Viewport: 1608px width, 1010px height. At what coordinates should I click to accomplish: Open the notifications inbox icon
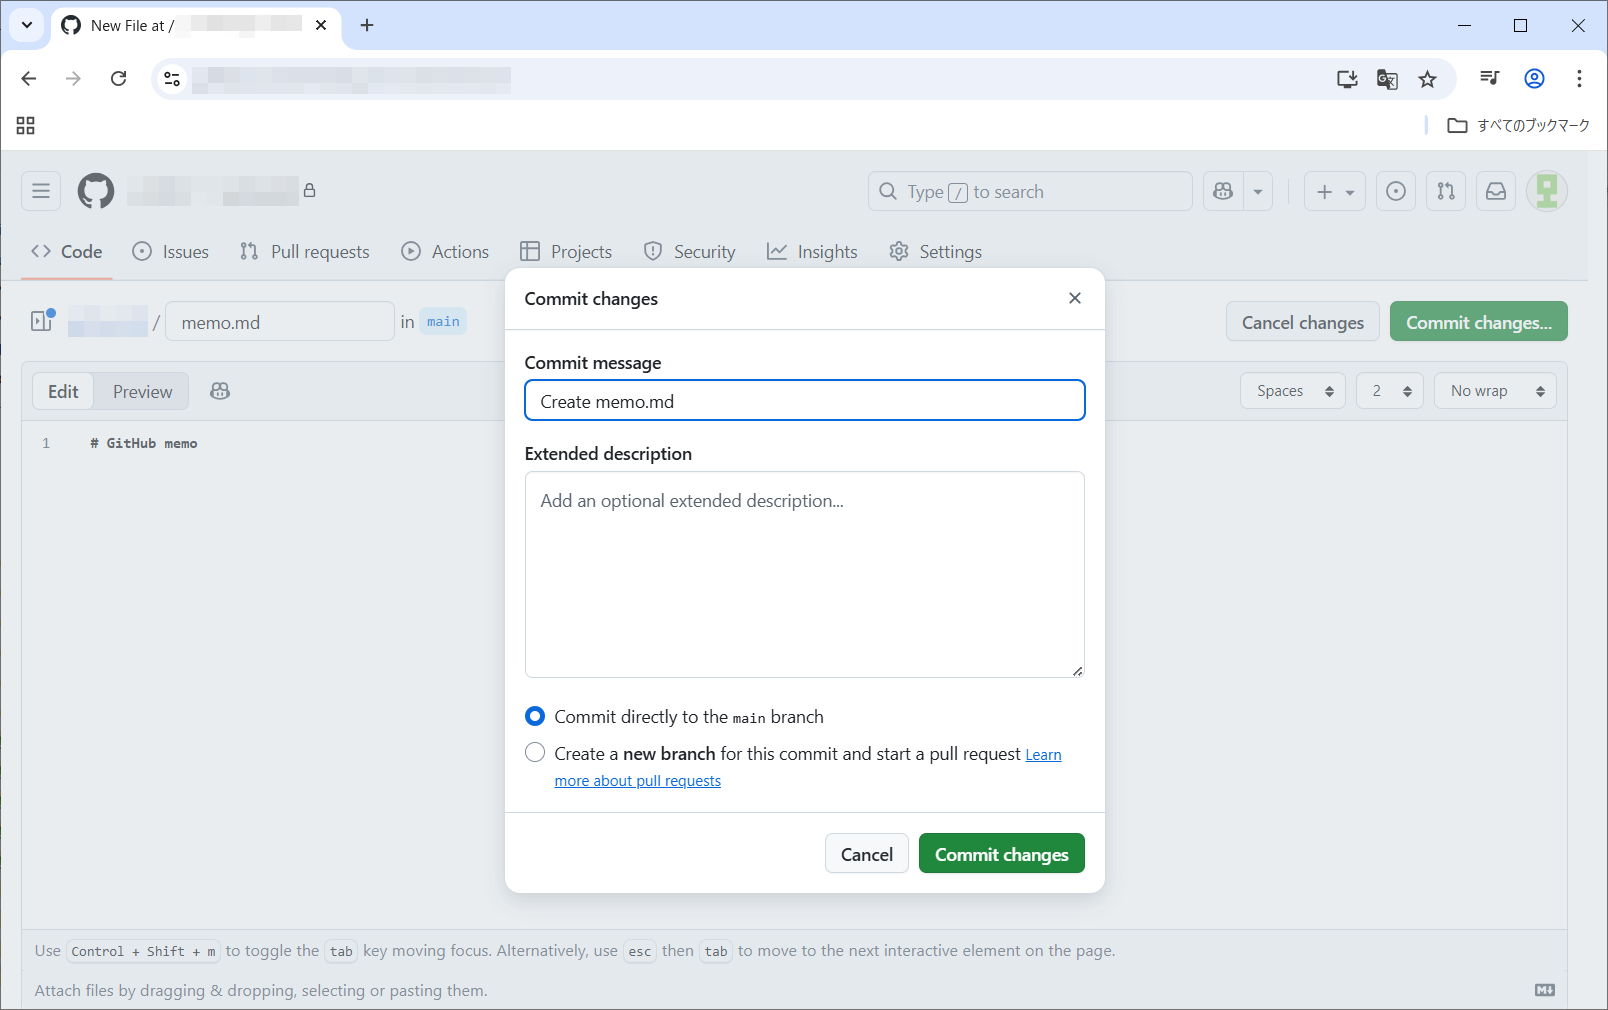(x=1496, y=191)
